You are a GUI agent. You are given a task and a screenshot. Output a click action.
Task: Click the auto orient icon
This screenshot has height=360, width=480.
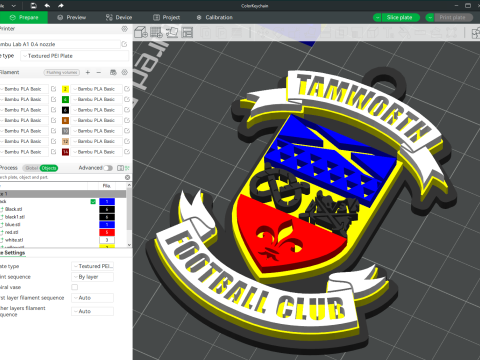tap(172, 32)
